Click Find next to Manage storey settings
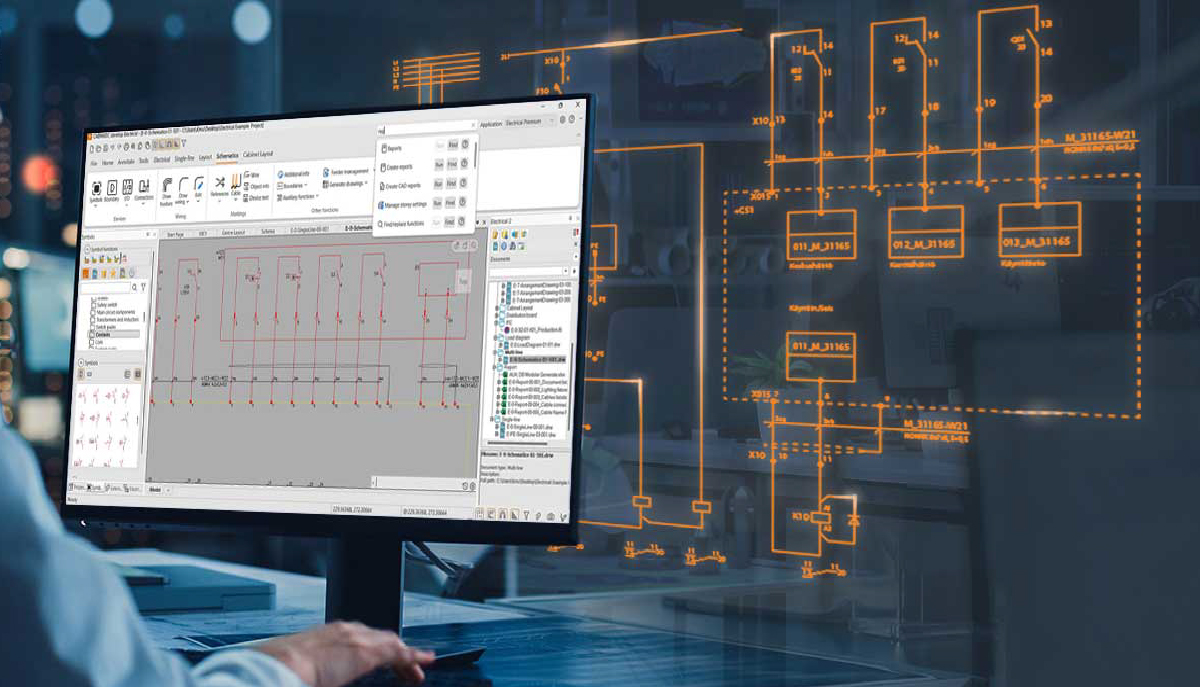1200x687 pixels. [x=451, y=204]
